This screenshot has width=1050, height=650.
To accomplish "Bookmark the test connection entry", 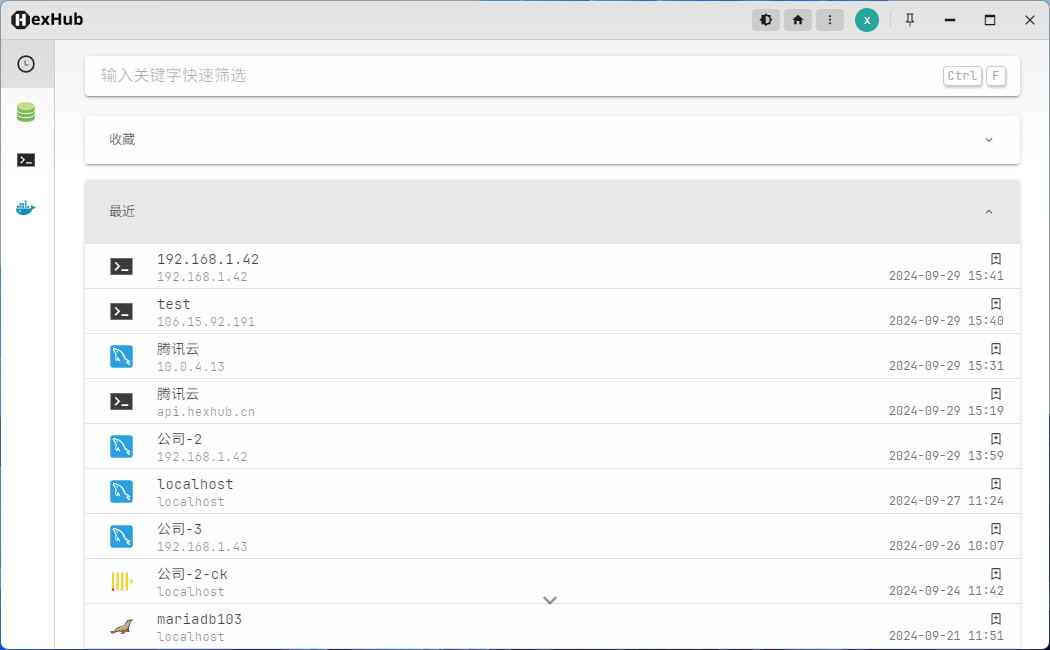I will (996, 303).
